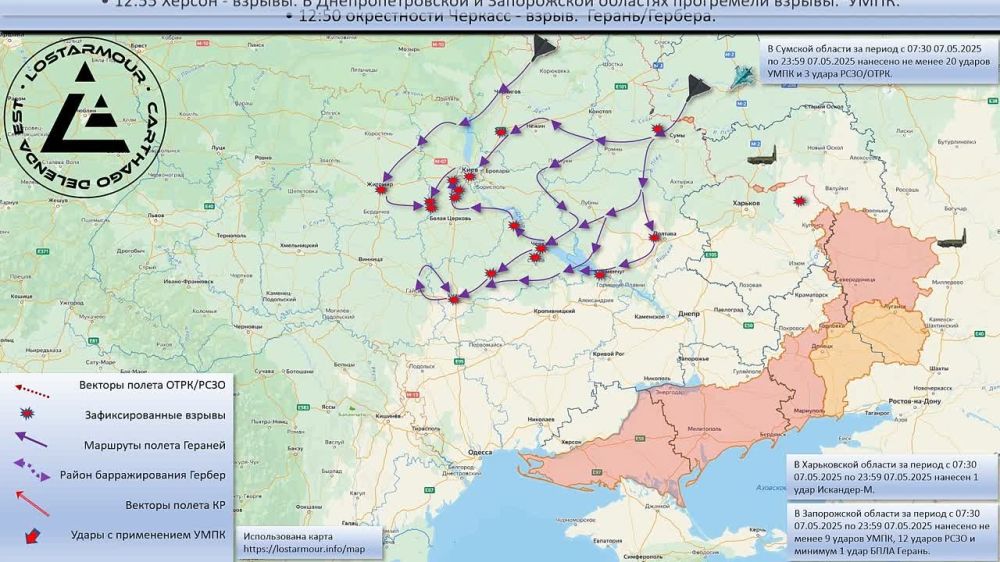1000x562 pixels.
Task: Click the missile launcher icon north of Kharkiv
Action: pos(763,155)
